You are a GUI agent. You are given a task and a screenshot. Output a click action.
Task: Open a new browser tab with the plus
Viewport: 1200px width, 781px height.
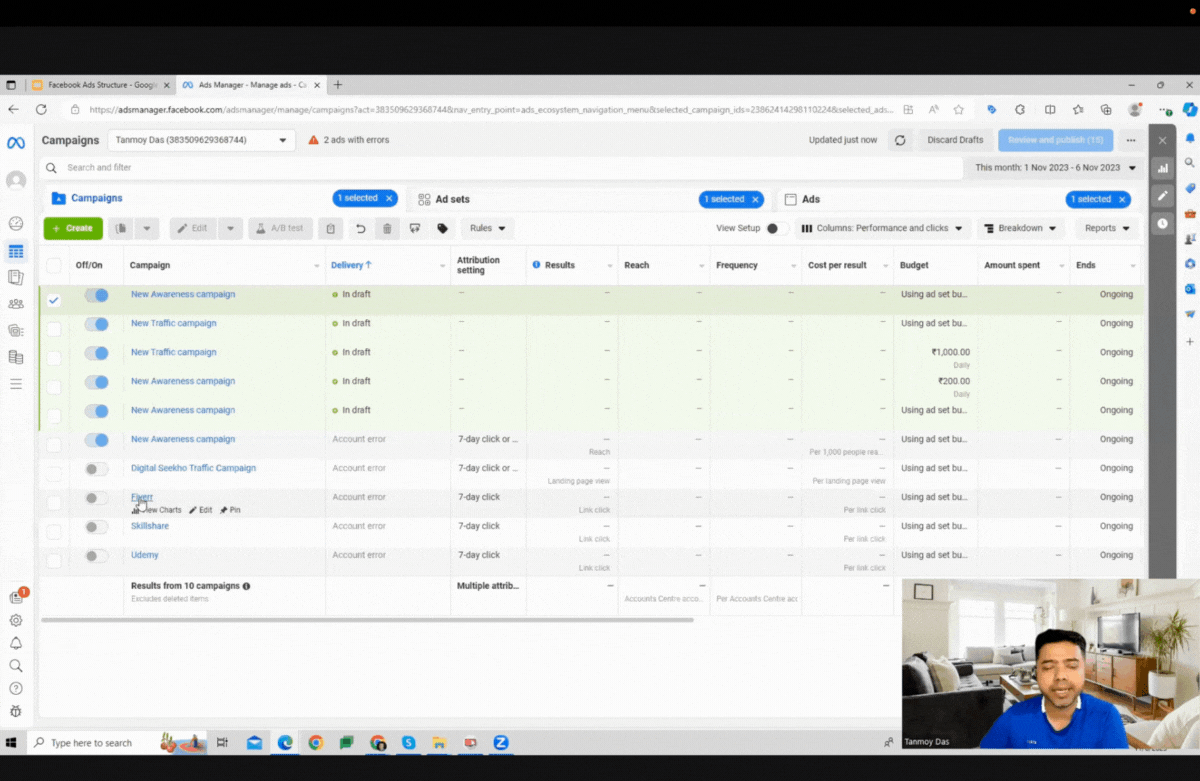338,85
